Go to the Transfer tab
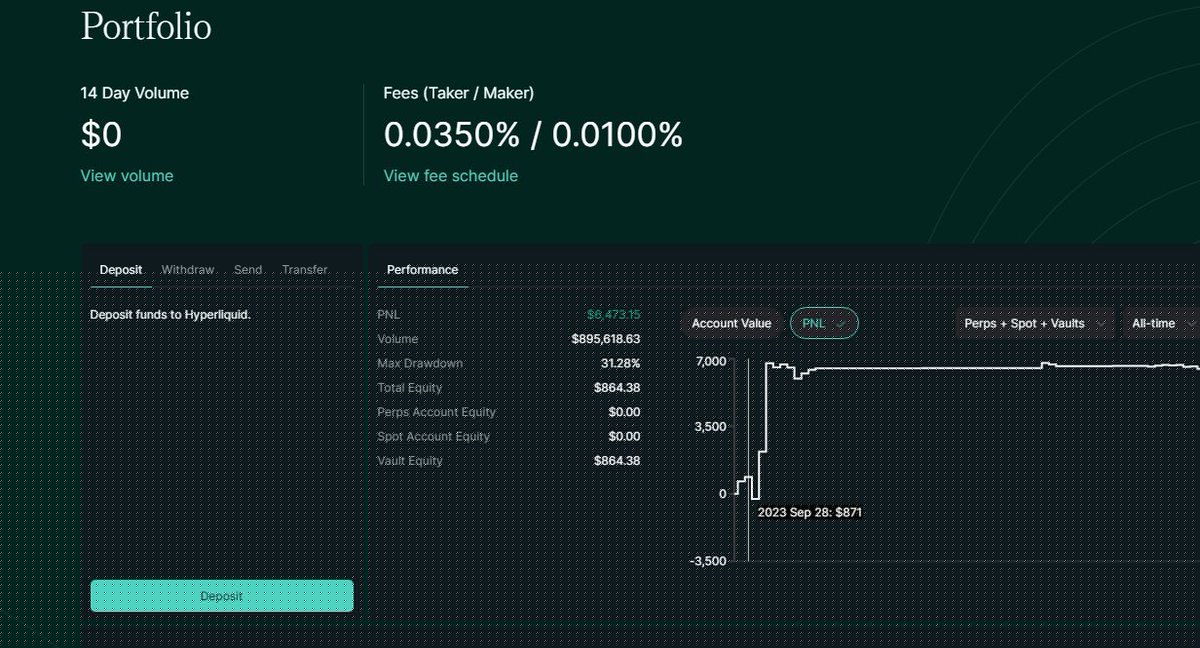1200x648 pixels. click(x=305, y=270)
